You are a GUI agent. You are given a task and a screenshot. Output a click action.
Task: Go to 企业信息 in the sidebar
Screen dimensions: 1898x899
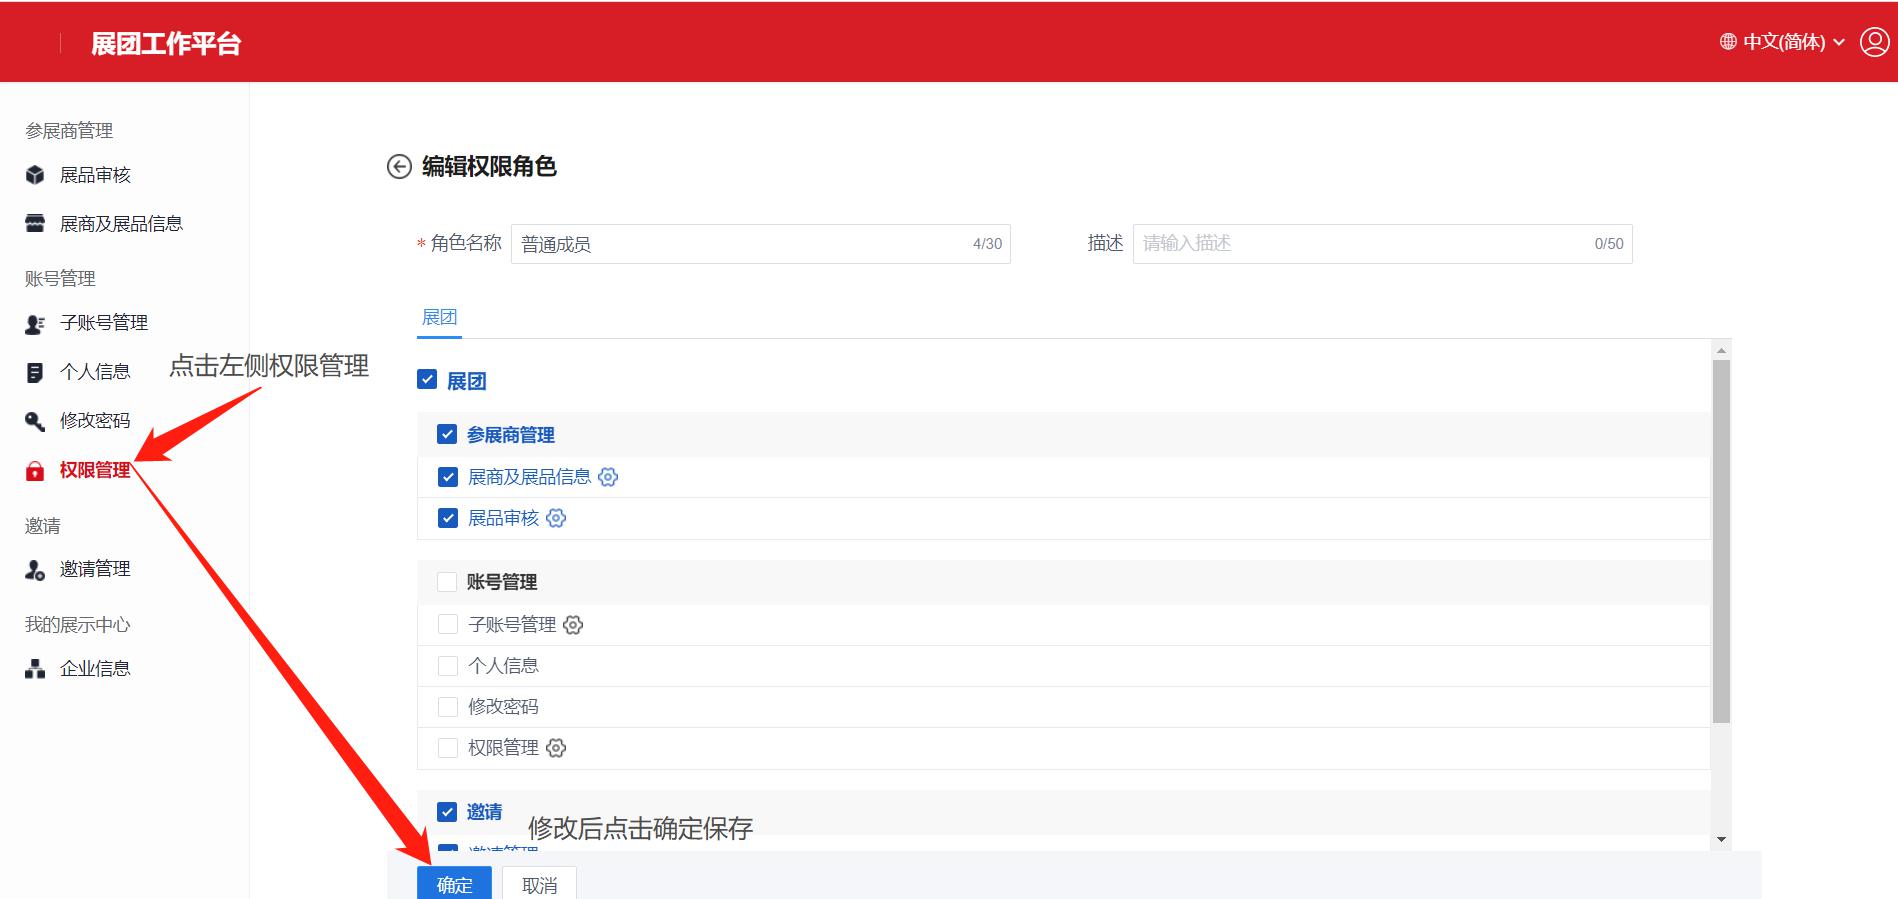click(95, 669)
